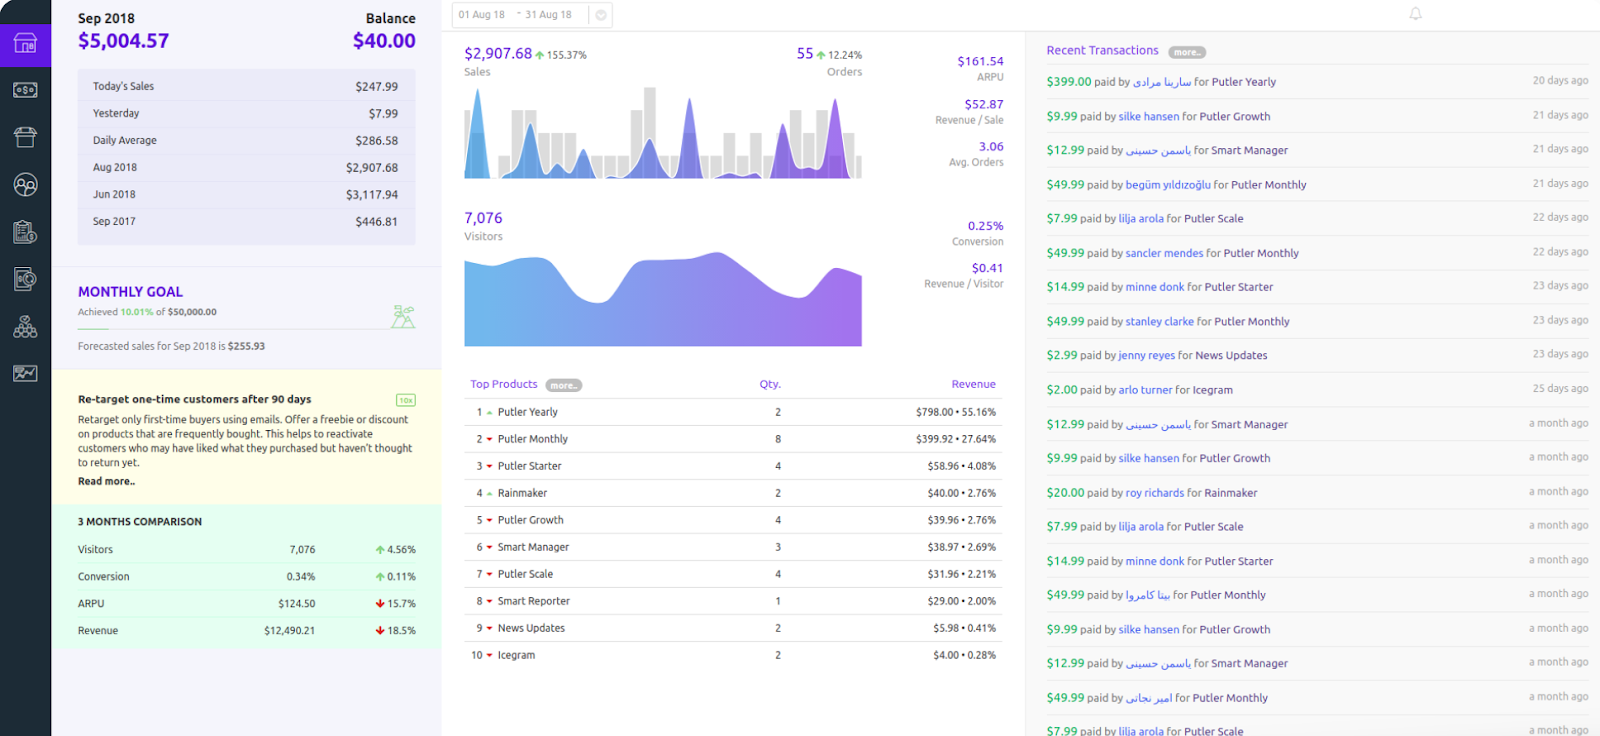The image size is (1600, 736).
Task: Click the Jun 2018 sales row
Action: (246, 195)
